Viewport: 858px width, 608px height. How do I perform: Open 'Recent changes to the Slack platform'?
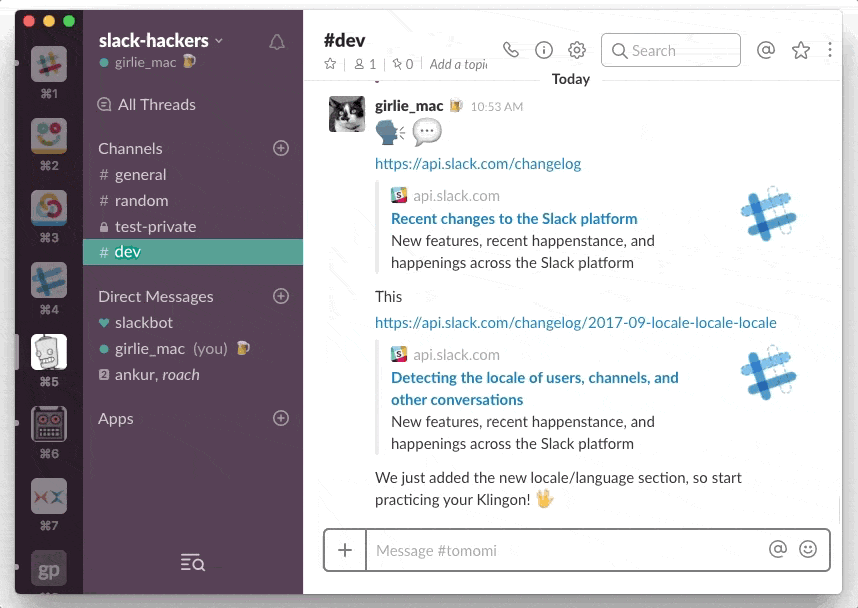513,218
